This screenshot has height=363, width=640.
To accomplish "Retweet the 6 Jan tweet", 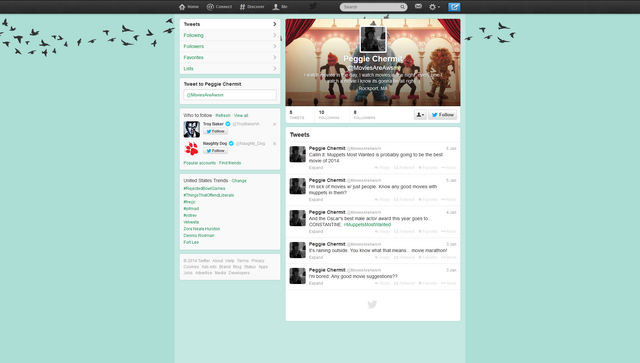I will point(404,168).
